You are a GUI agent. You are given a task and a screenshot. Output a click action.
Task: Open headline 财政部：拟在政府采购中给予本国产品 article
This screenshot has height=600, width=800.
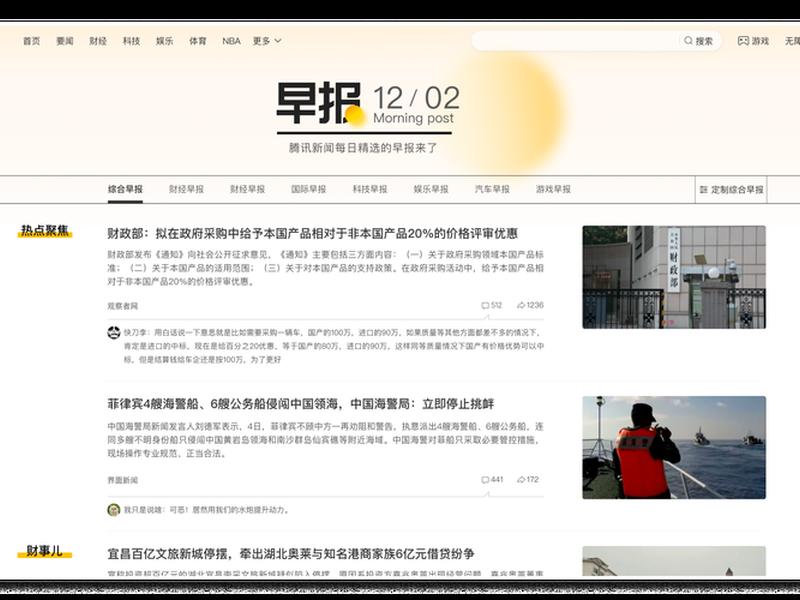[312, 234]
